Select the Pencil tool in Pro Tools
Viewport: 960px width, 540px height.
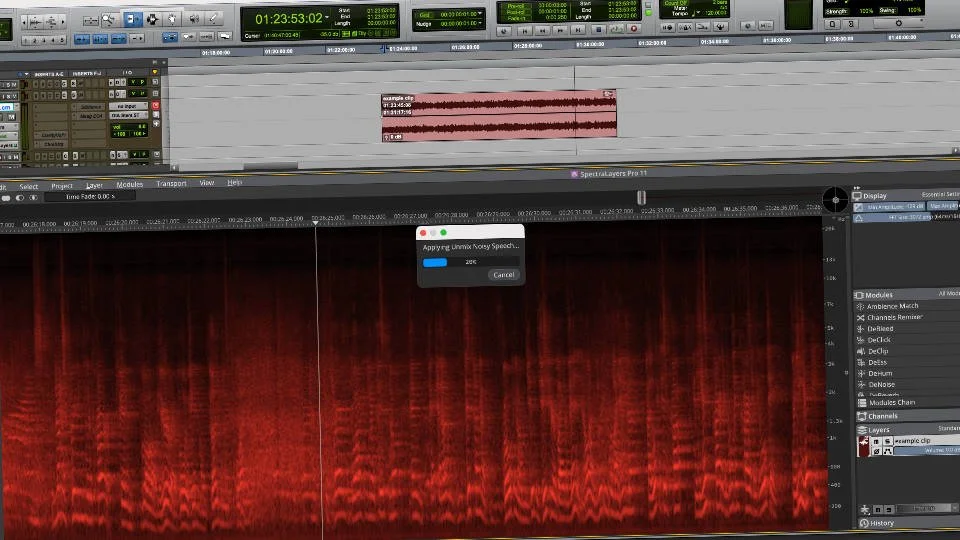[213, 18]
